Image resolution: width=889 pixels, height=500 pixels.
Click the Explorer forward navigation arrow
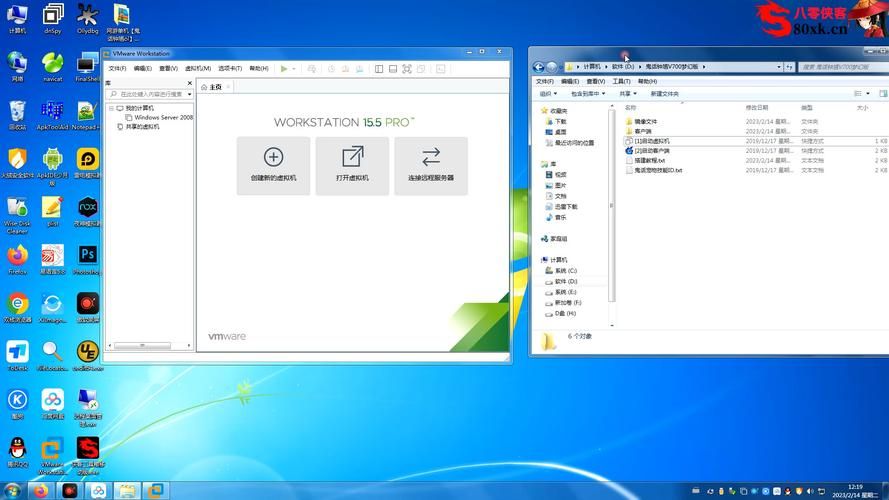[551, 67]
